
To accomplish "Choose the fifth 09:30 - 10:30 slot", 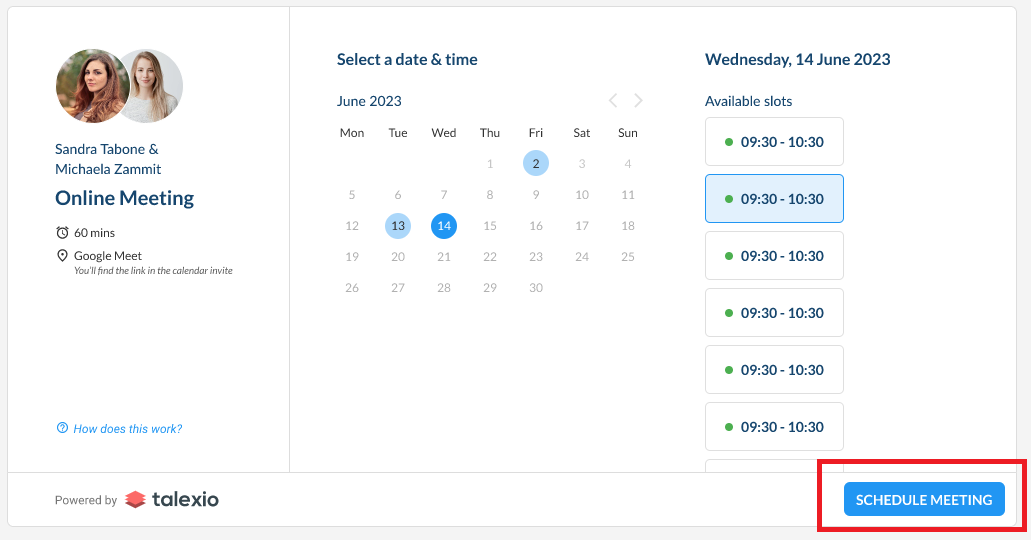I will (x=774, y=370).
